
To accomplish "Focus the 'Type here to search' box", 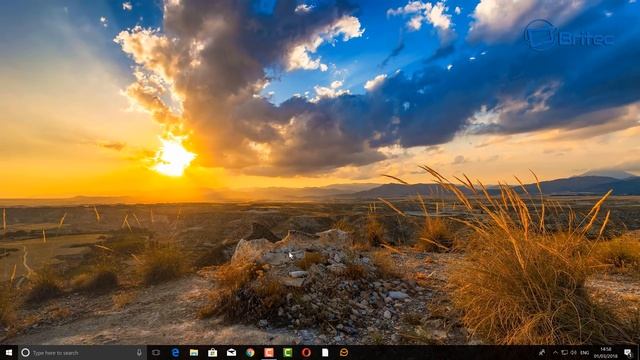I will [x=82, y=353].
